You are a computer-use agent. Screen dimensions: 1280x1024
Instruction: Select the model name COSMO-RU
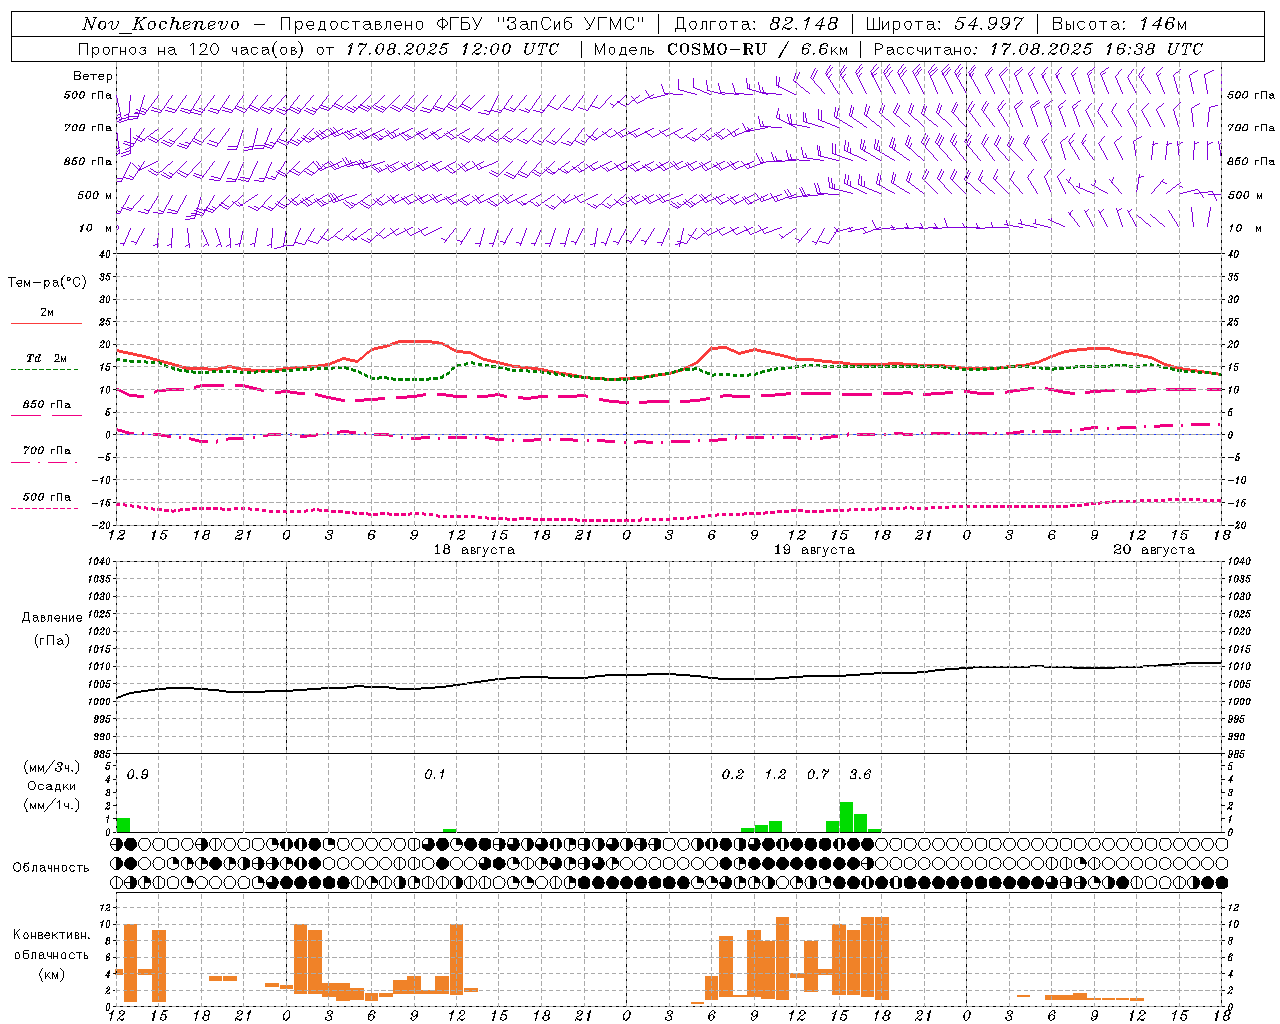tap(717, 49)
